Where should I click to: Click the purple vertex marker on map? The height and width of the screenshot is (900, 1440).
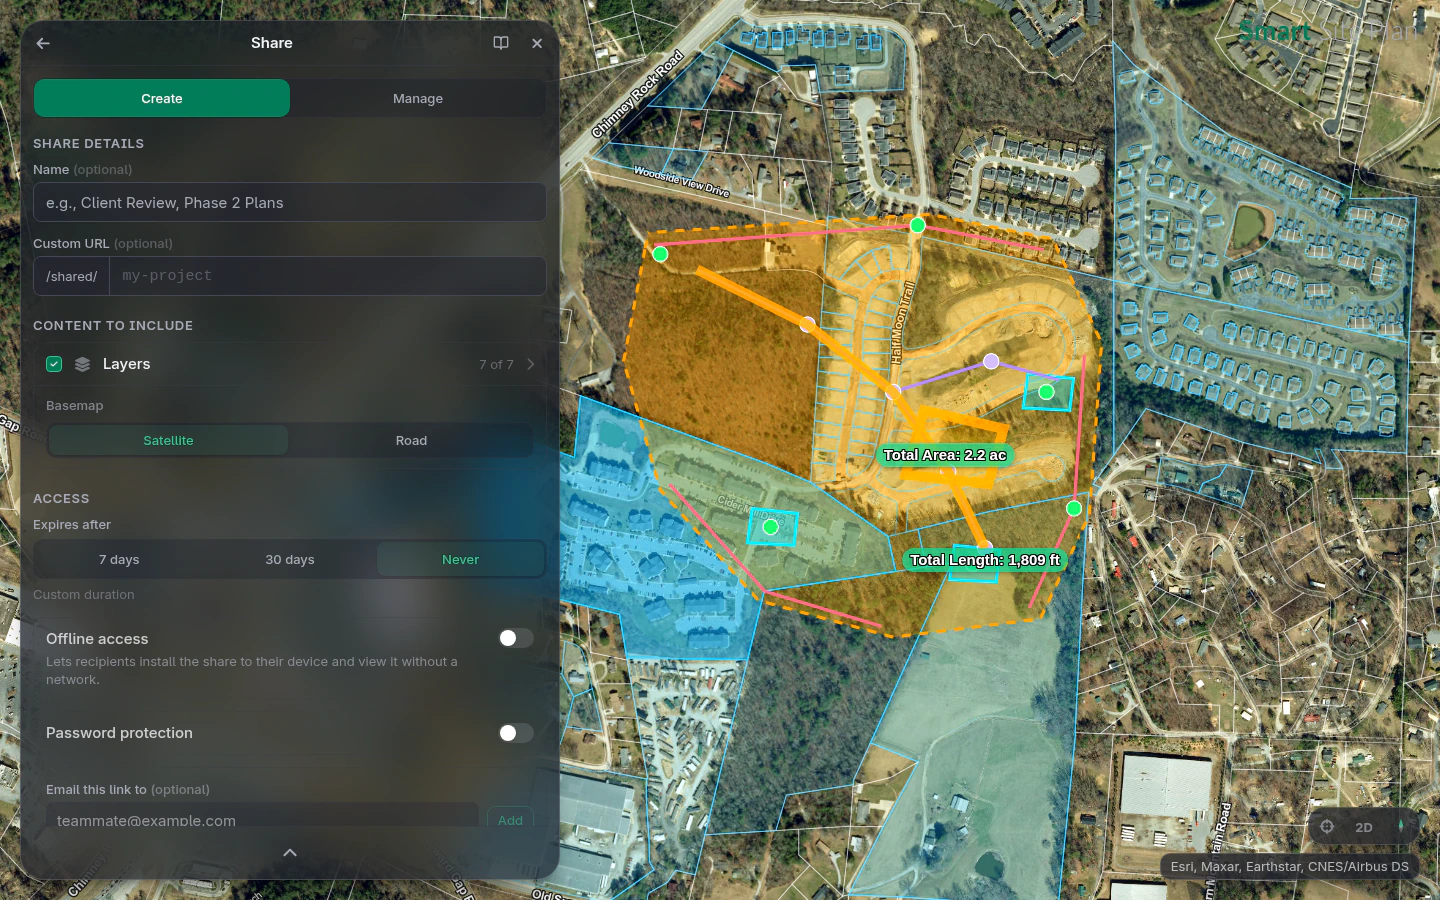991,361
